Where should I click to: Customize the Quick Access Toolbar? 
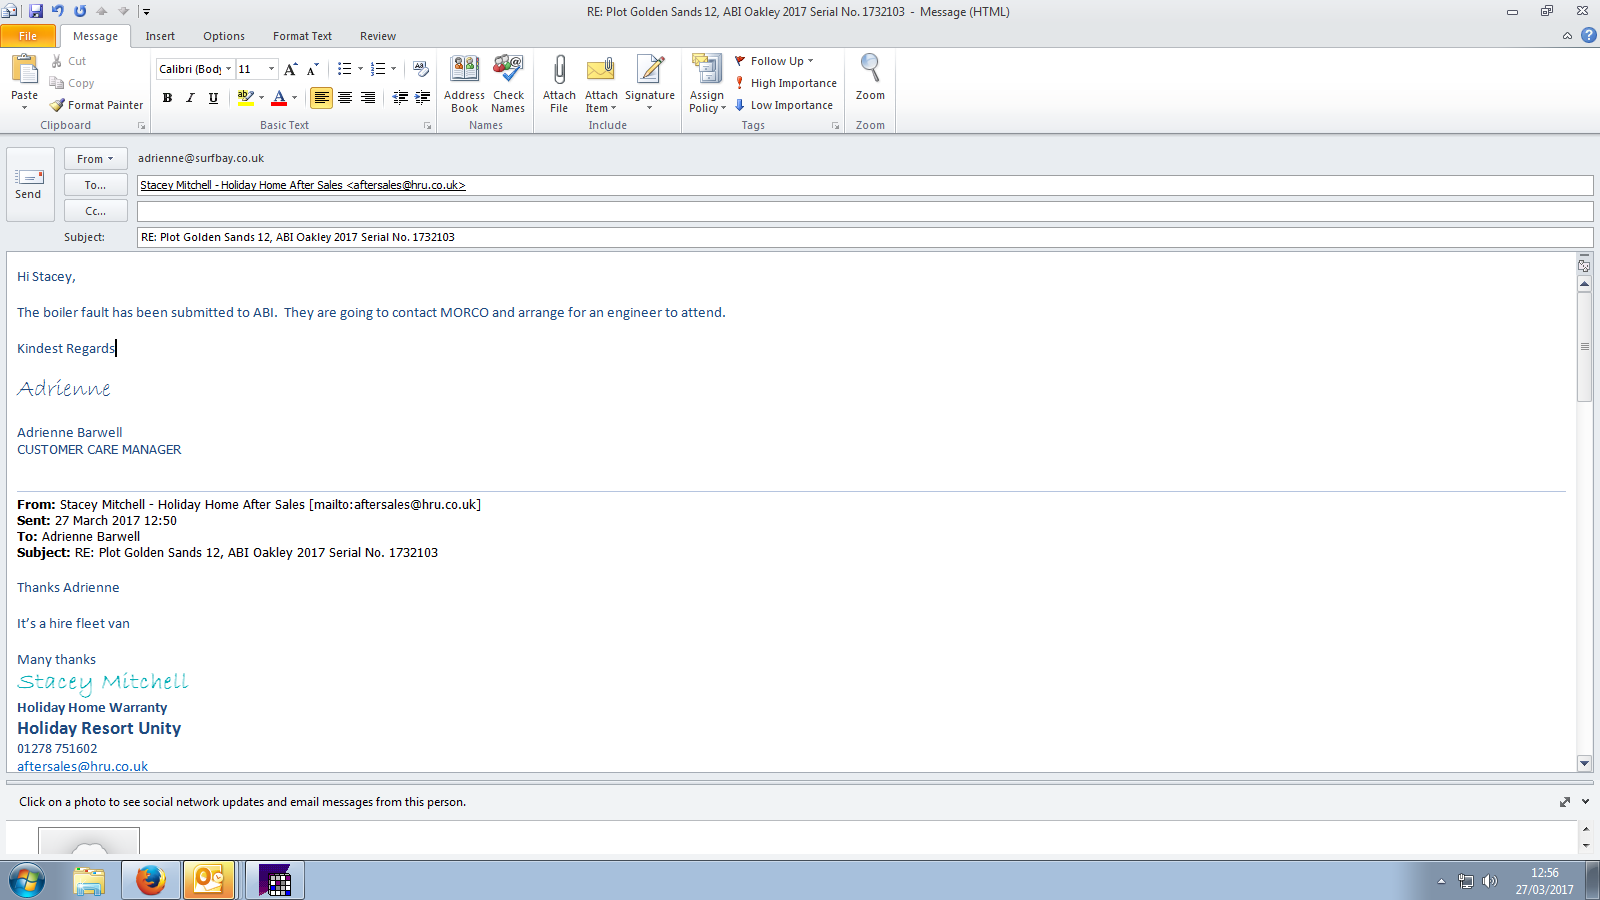point(146,12)
